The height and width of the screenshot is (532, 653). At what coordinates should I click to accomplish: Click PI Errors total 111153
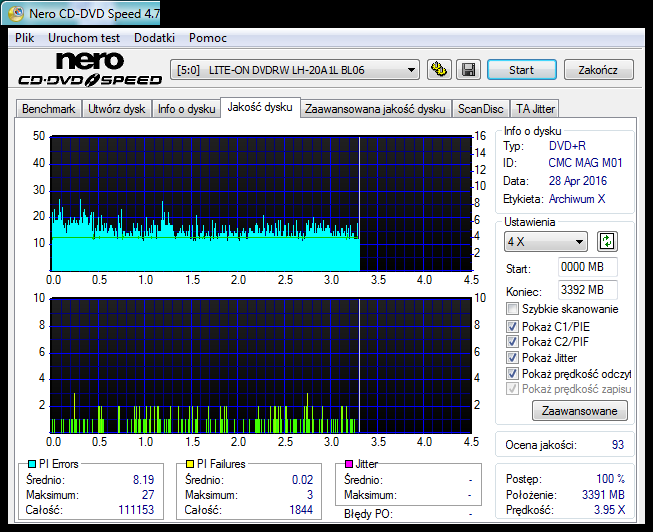pyautogui.click(x=136, y=510)
